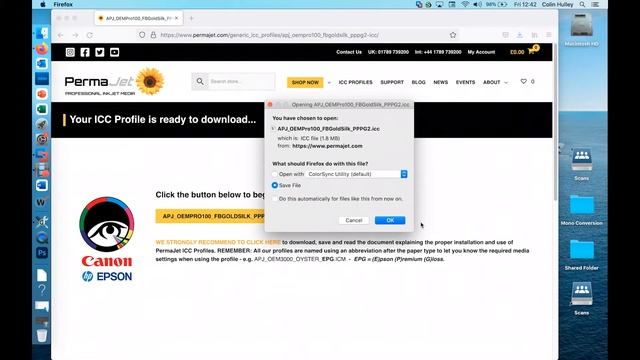Click Firefox back arrow button

pos(60,35)
